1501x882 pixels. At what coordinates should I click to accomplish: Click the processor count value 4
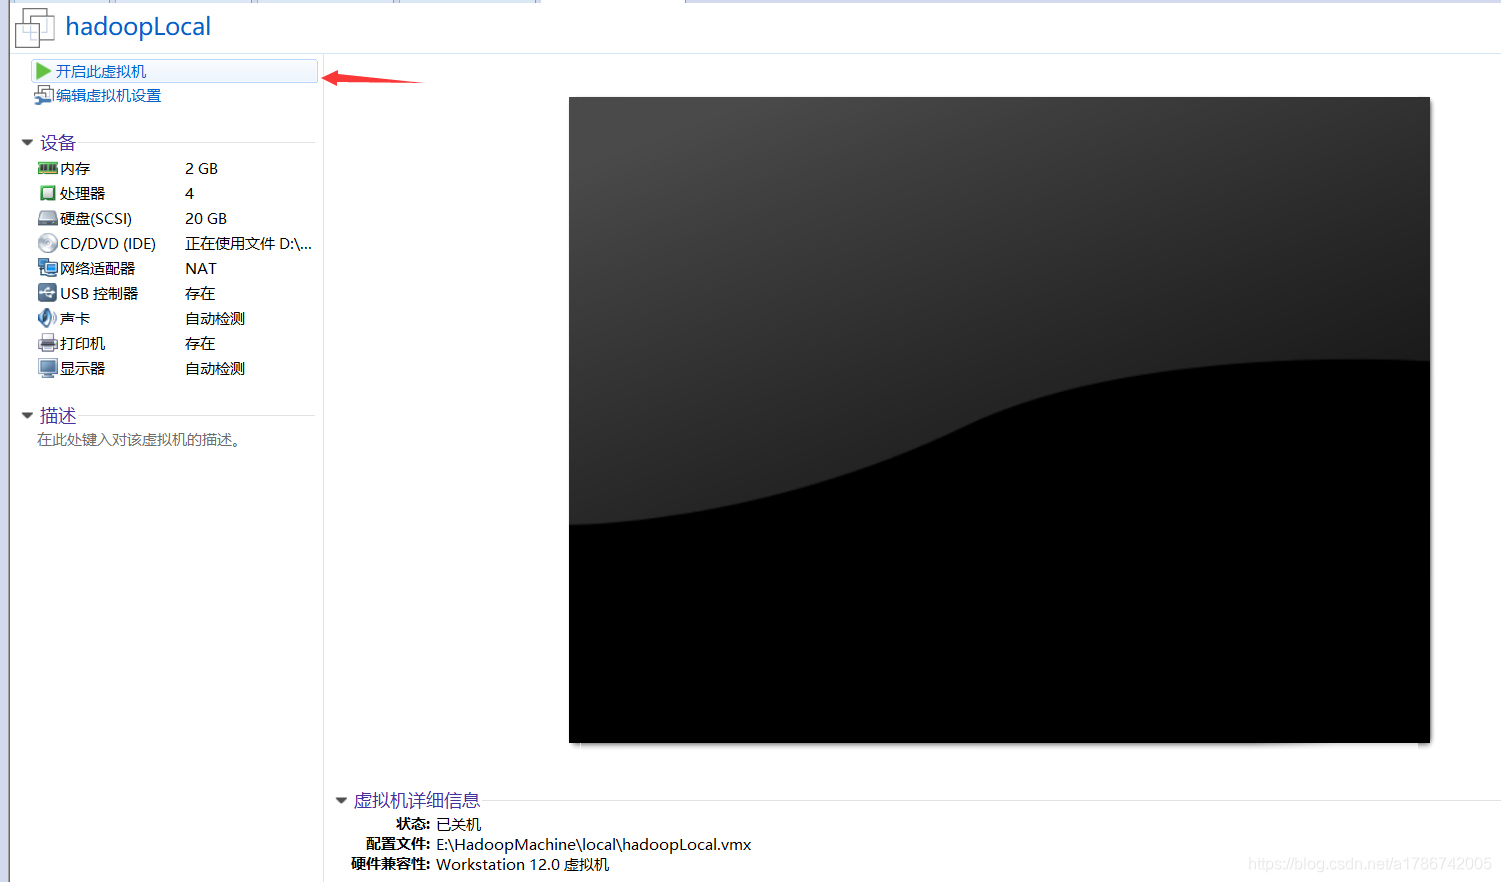(x=189, y=194)
